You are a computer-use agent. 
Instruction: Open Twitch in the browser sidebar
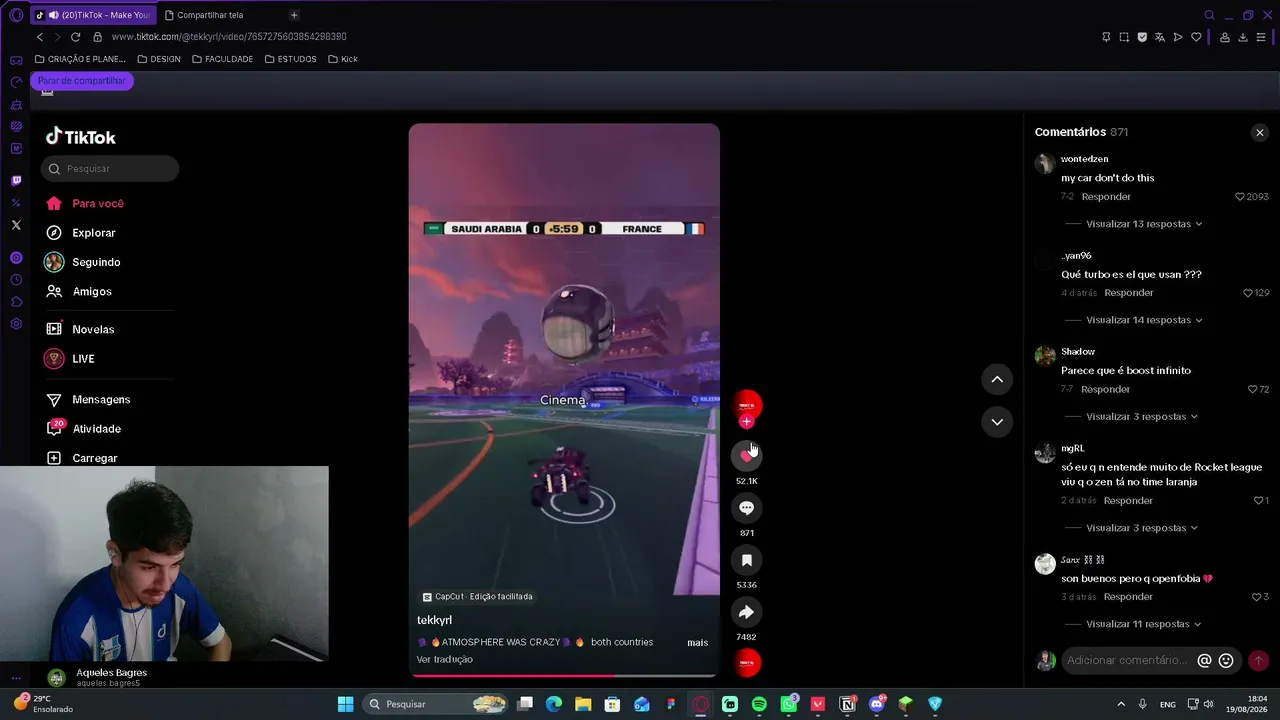16,181
